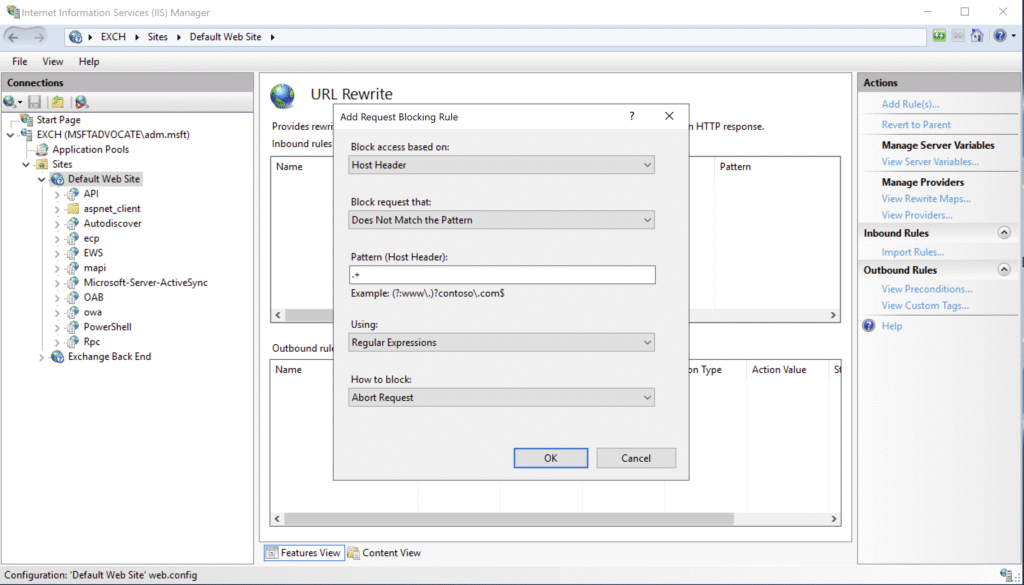Open the View menu

[x=52, y=62]
